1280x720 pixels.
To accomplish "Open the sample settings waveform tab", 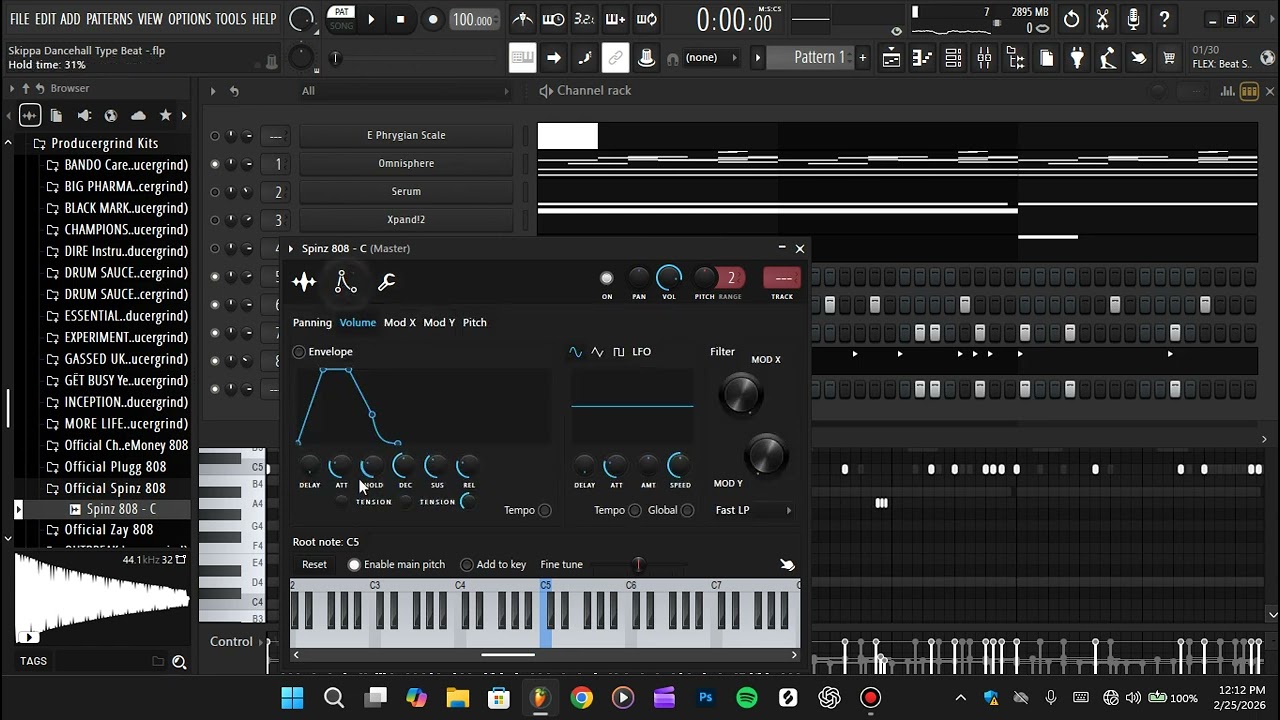I will click(304, 282).
